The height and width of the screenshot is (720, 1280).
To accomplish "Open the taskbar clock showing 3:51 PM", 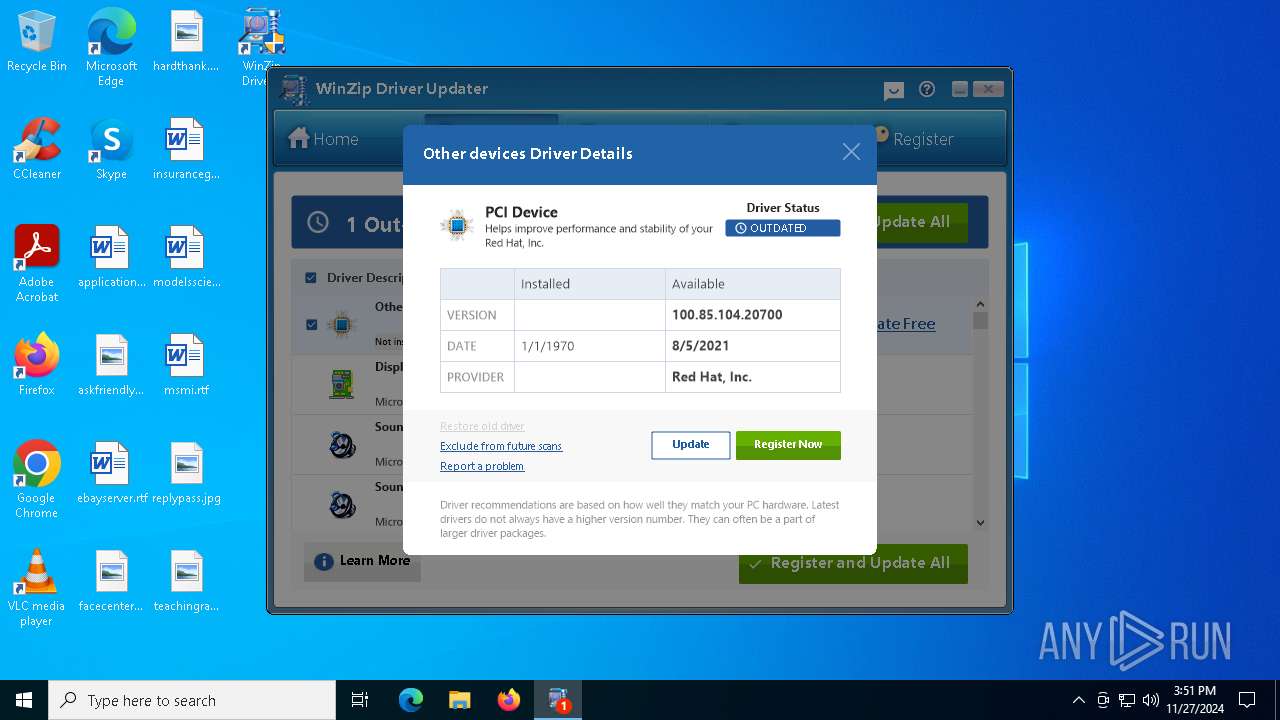I will 1194,700.
